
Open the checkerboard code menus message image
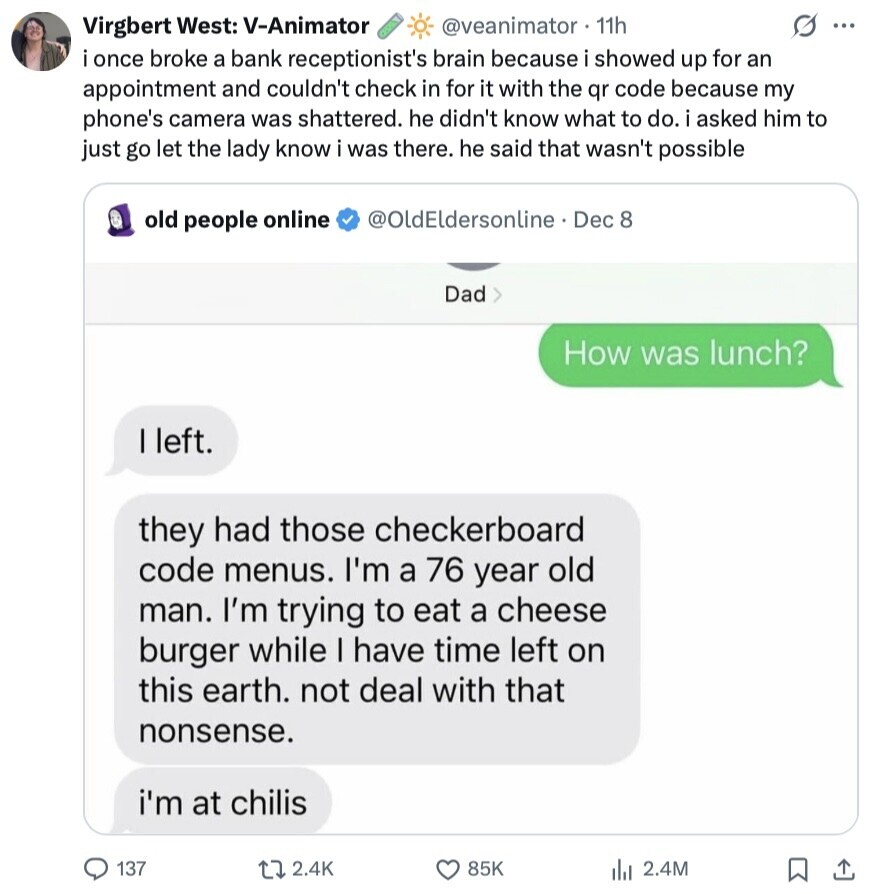point(376,630)
